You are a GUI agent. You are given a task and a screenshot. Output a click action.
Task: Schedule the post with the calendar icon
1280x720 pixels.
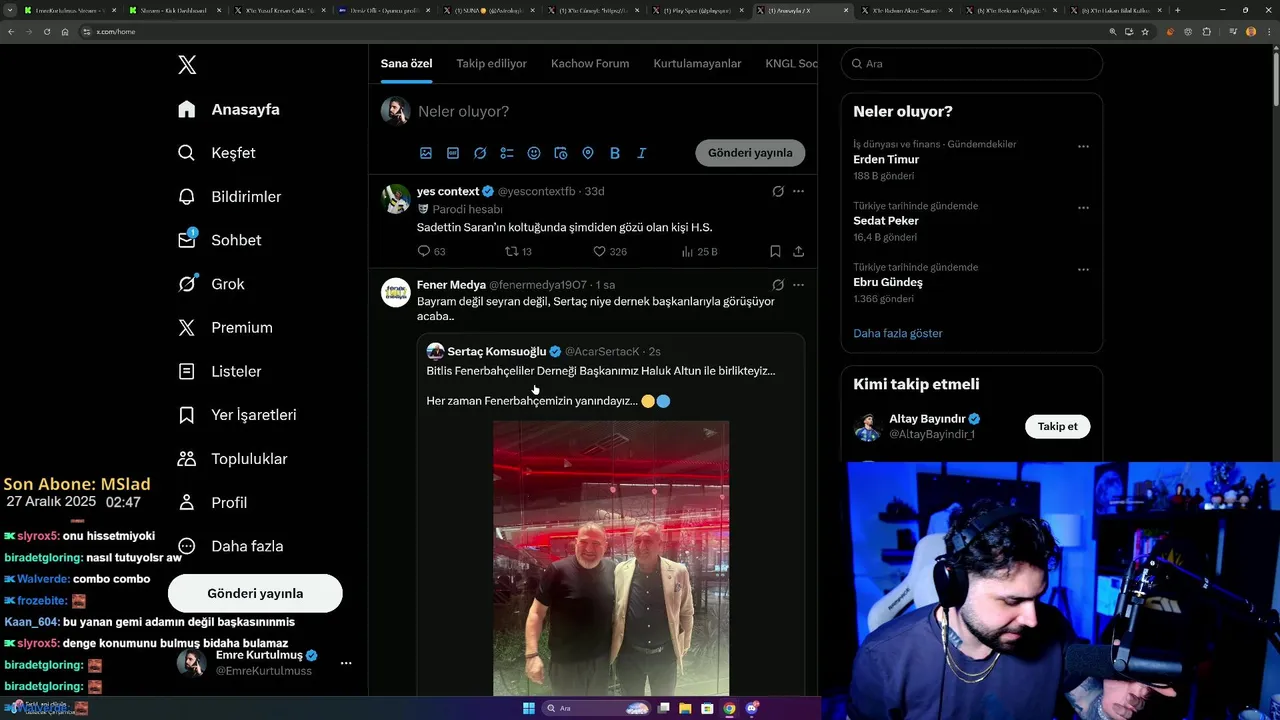pos(561,153)
